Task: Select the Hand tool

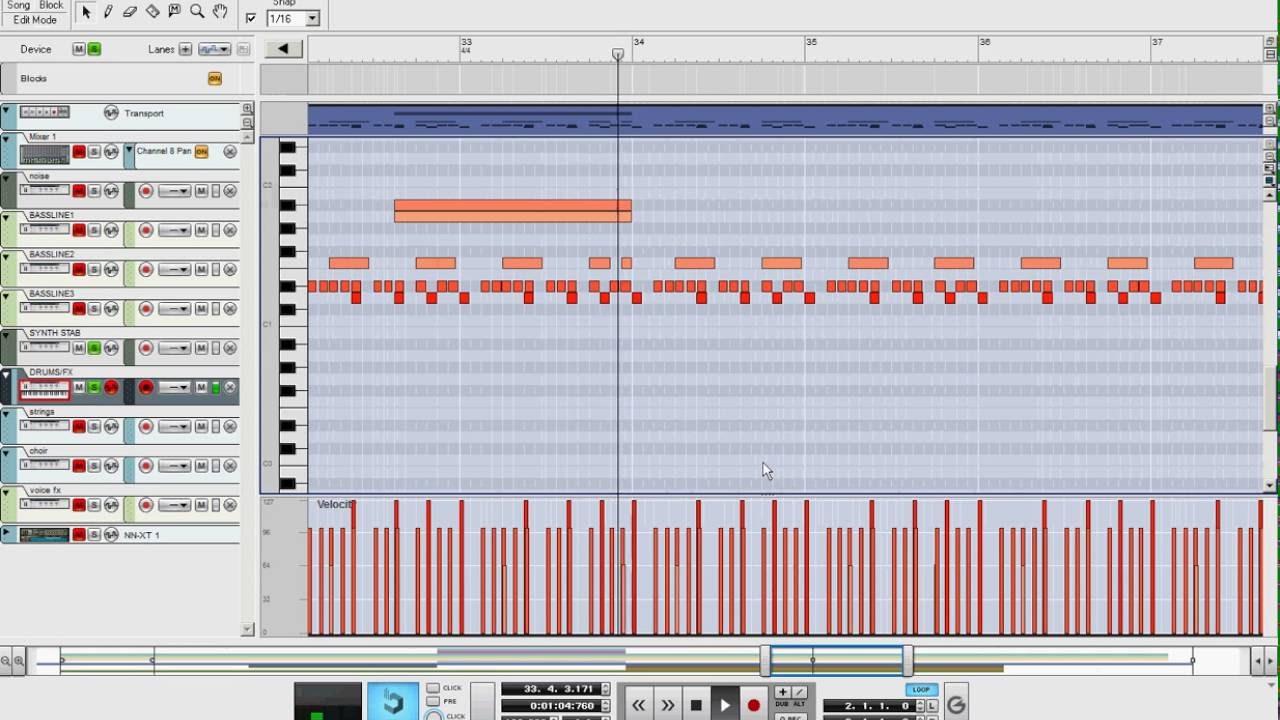Action: pyautogui.click(x=220, y=11)
